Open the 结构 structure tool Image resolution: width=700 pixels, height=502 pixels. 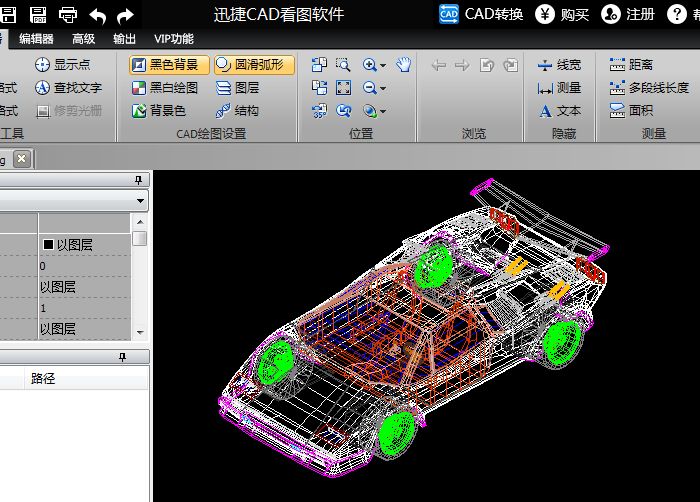pyautogui.click(x=237, y=111)
